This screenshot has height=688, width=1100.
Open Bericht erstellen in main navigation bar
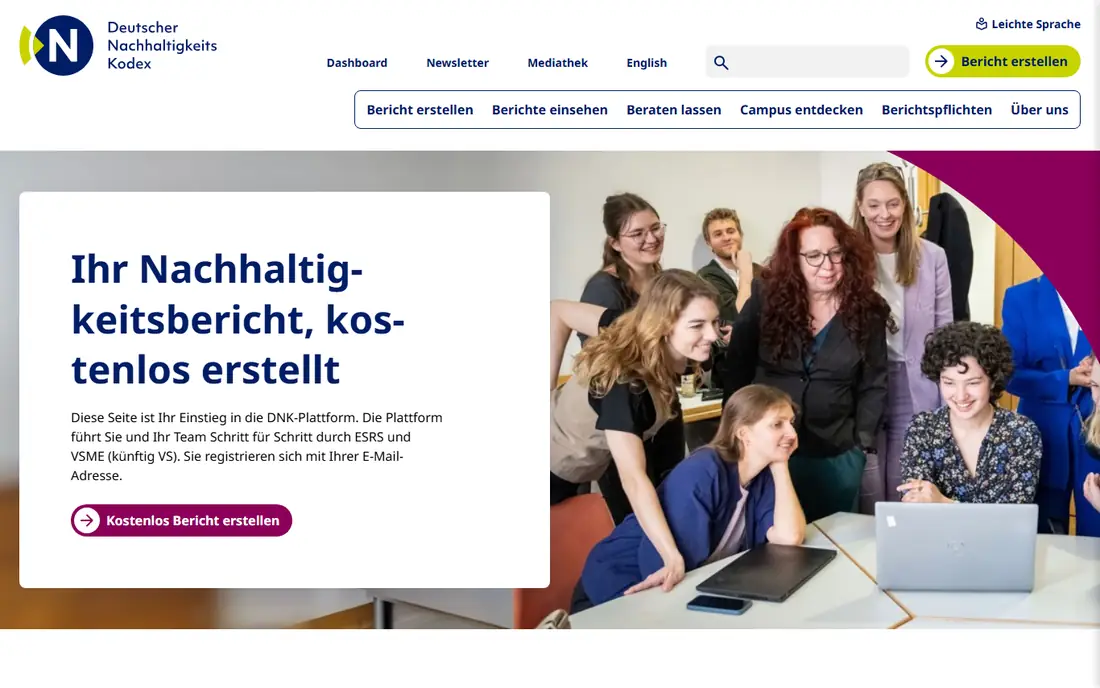pos(420,109)
